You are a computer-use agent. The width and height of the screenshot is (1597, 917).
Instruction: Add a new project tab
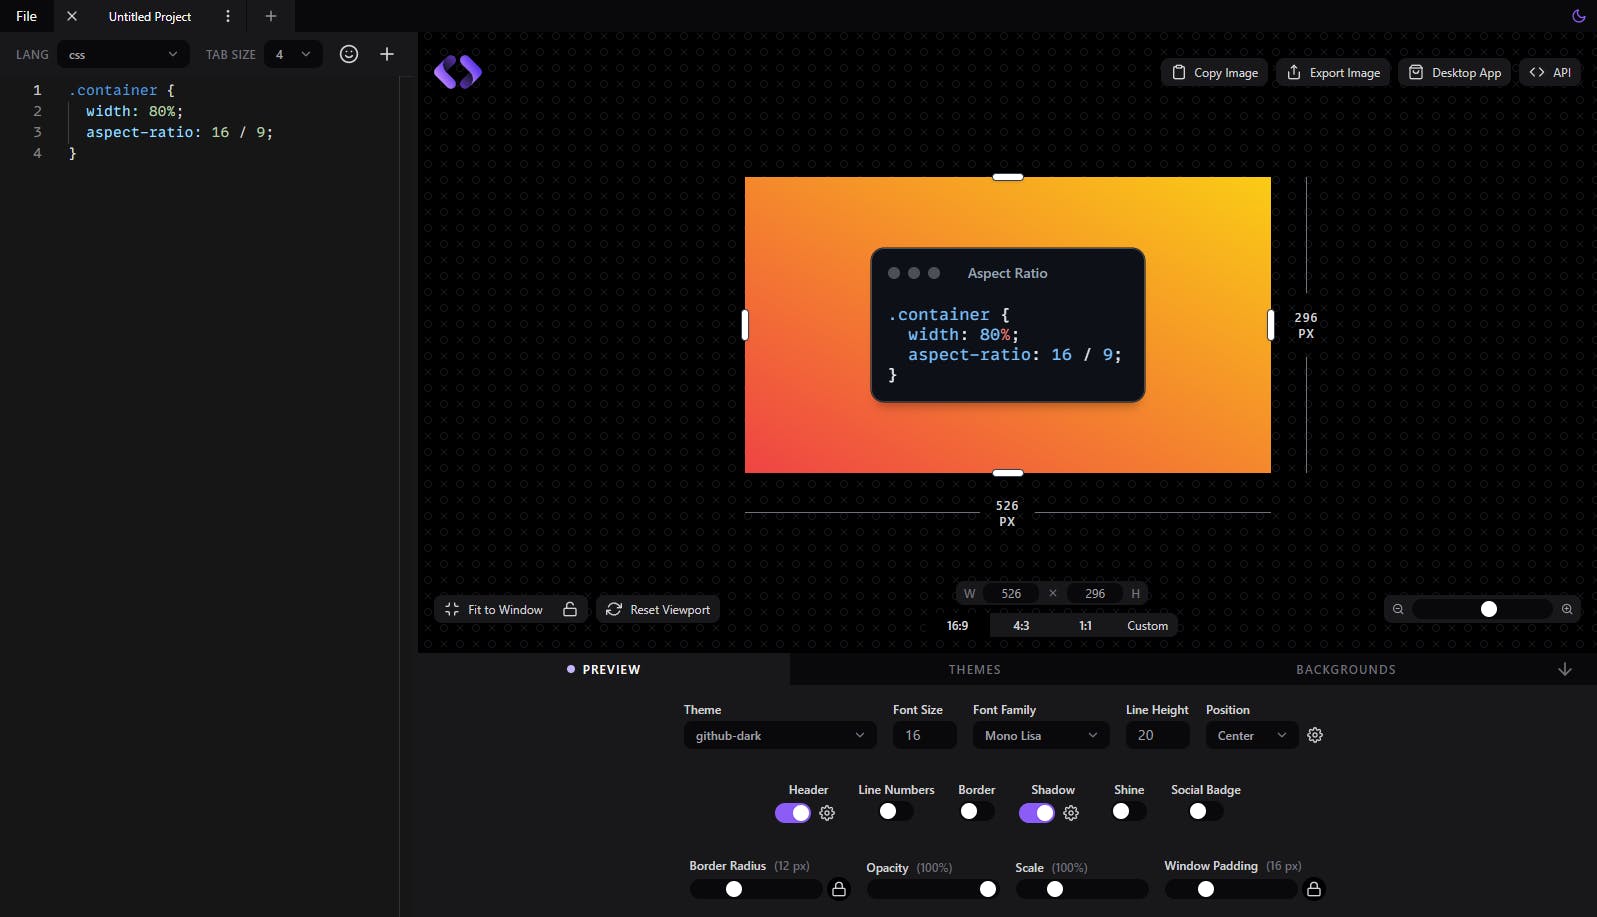[x=271, y=16]
